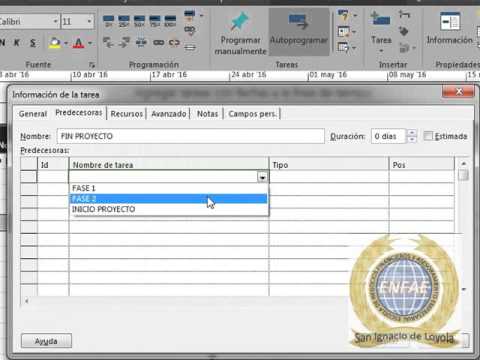480x360 pixels.
Task: Switch to the General tab
Action: click(33, 114)
